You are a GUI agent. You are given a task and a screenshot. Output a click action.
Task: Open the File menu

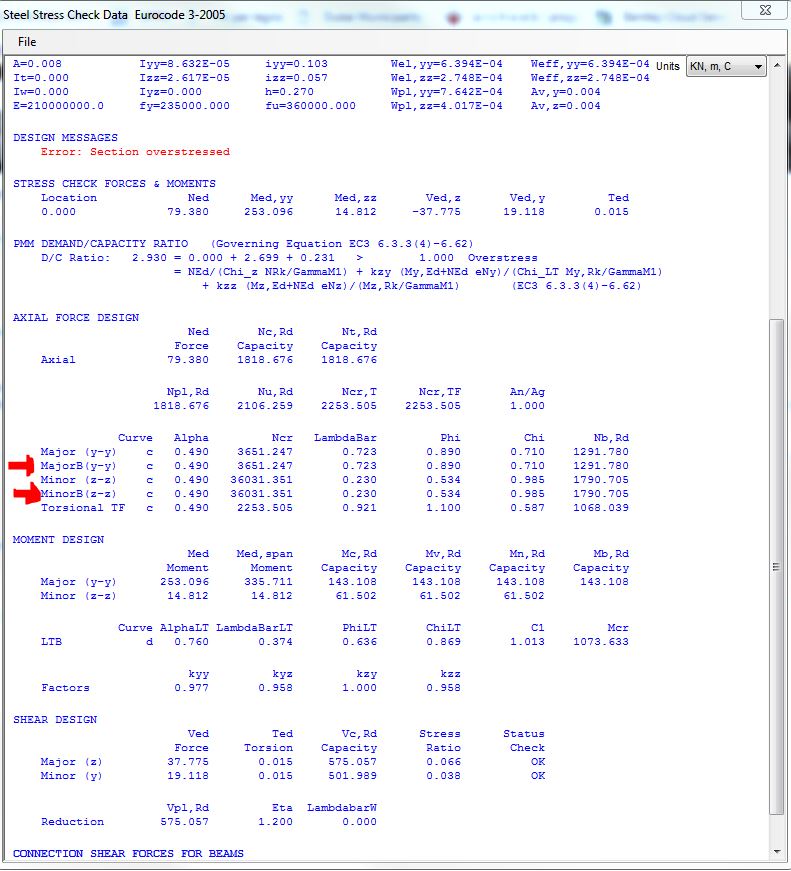[27, 42]
